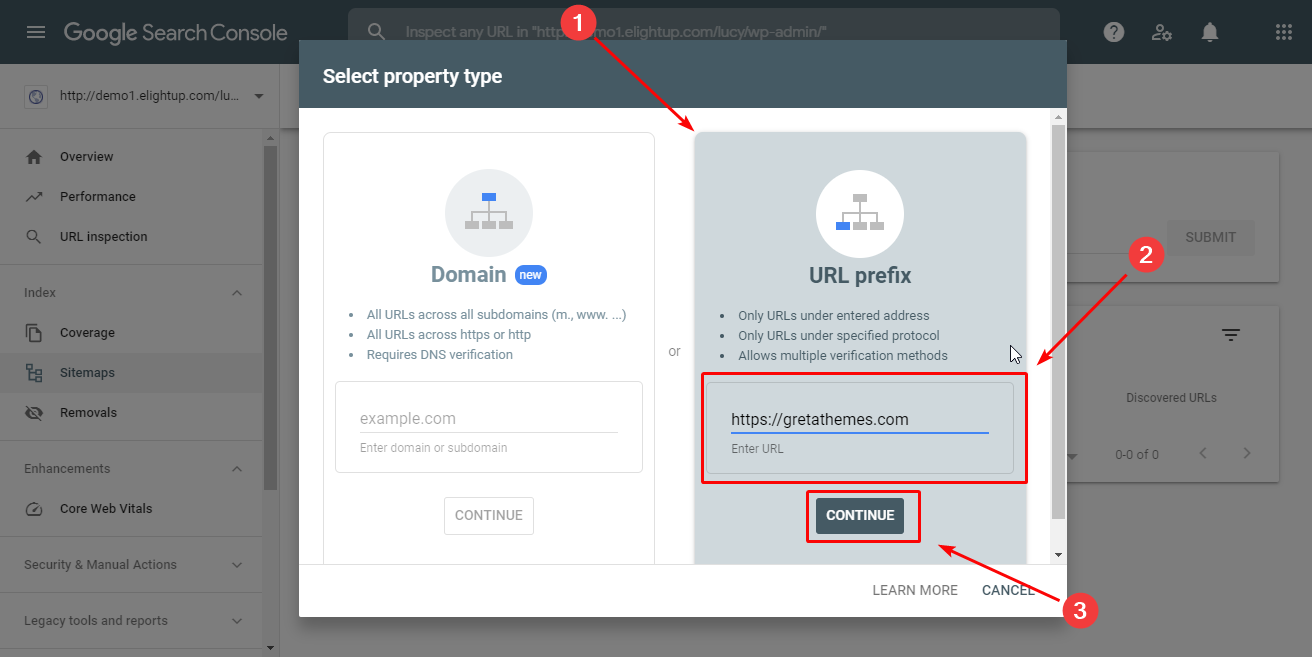The width and height of the screenshot is (1312, 657).
Task: Click the '0-0 of 0' pagination text
Action: [x=1137, y=454]
